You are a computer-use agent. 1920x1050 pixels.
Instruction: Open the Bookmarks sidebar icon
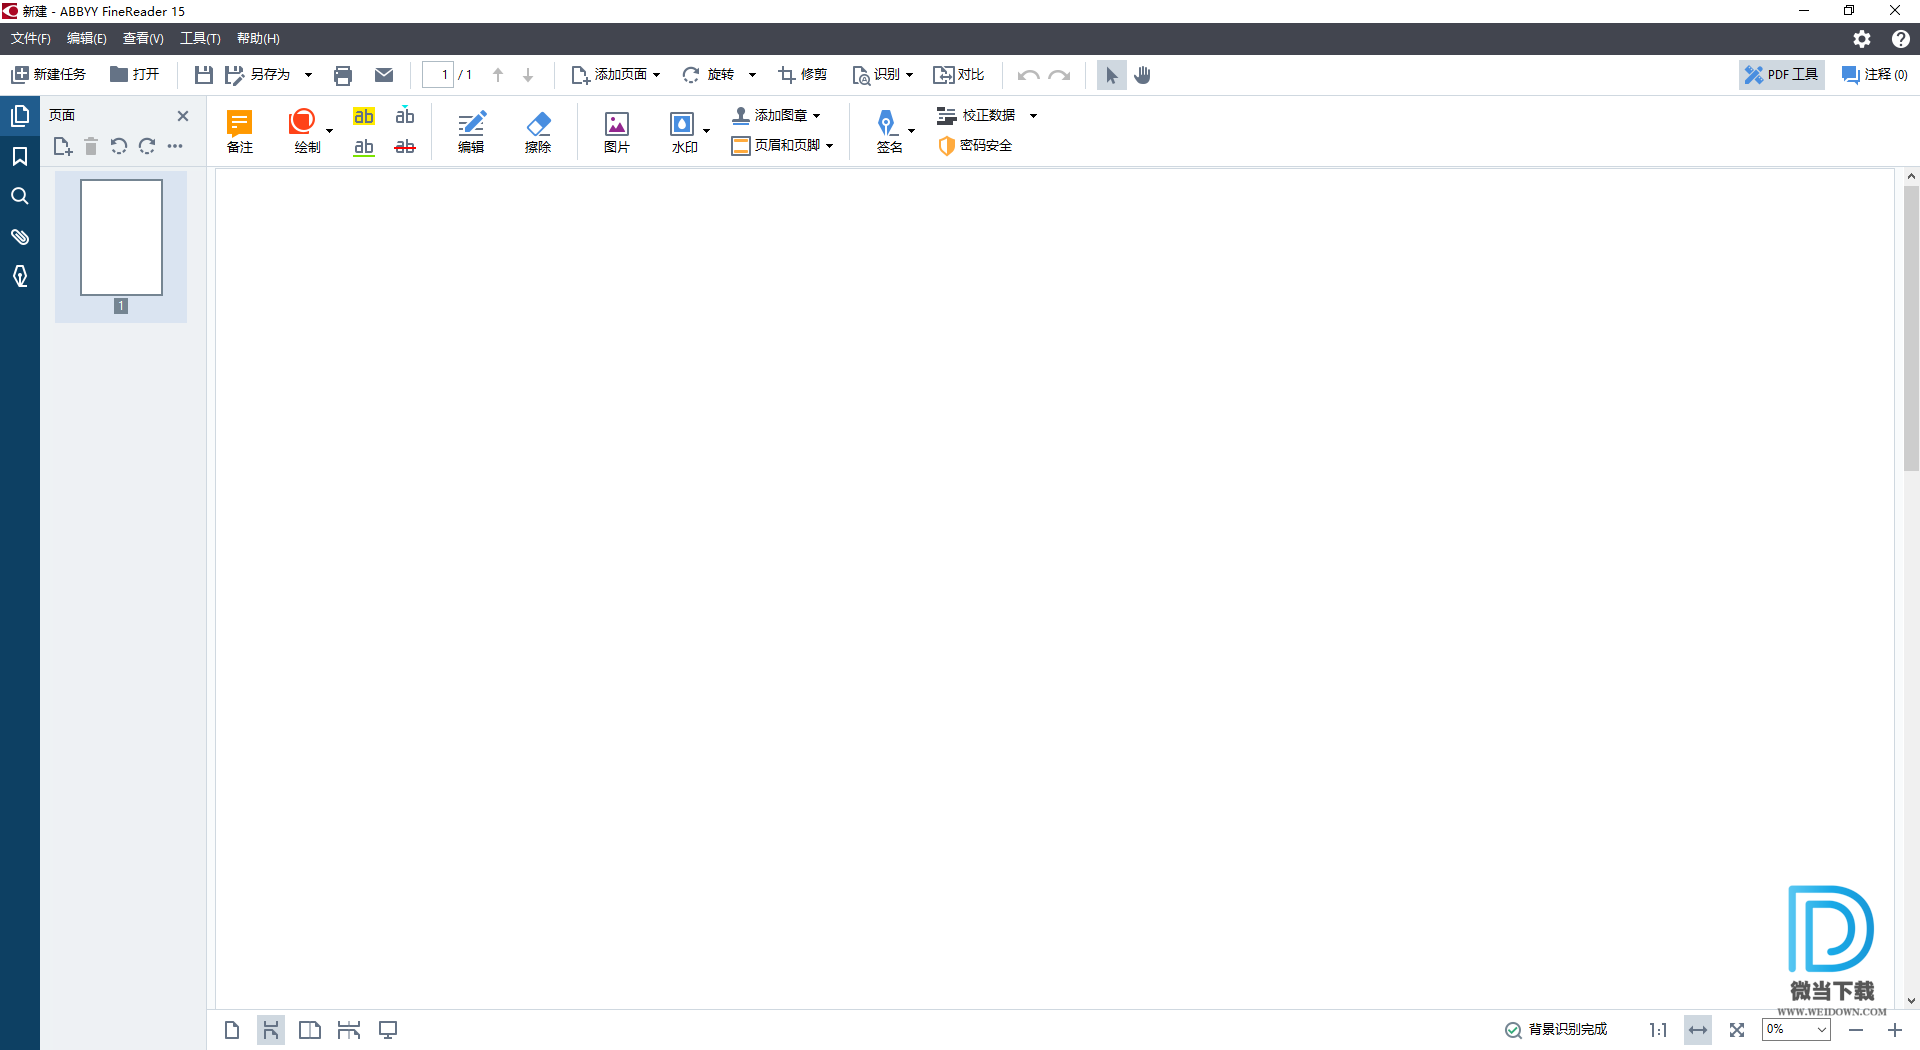pyautogui.click(x=20, y=156)
